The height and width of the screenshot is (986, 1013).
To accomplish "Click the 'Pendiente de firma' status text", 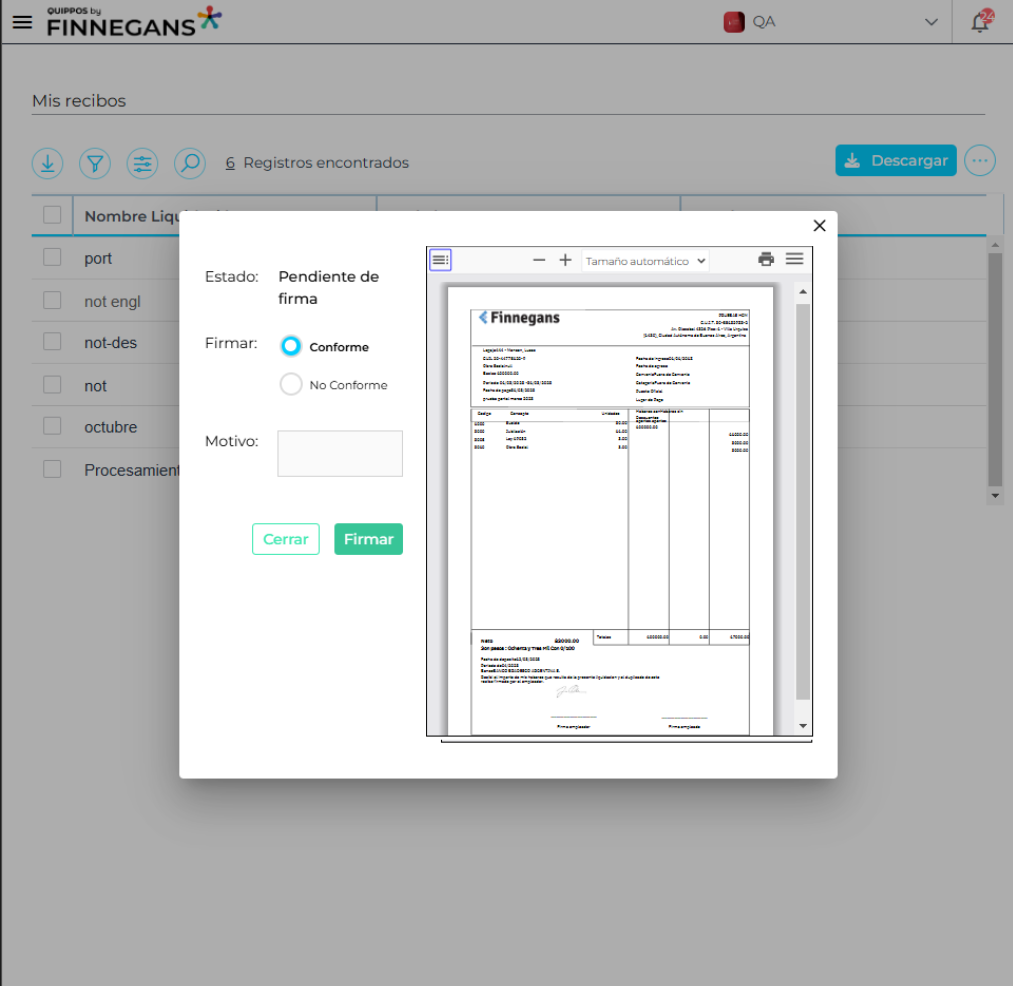I will [x=328, y=288].
